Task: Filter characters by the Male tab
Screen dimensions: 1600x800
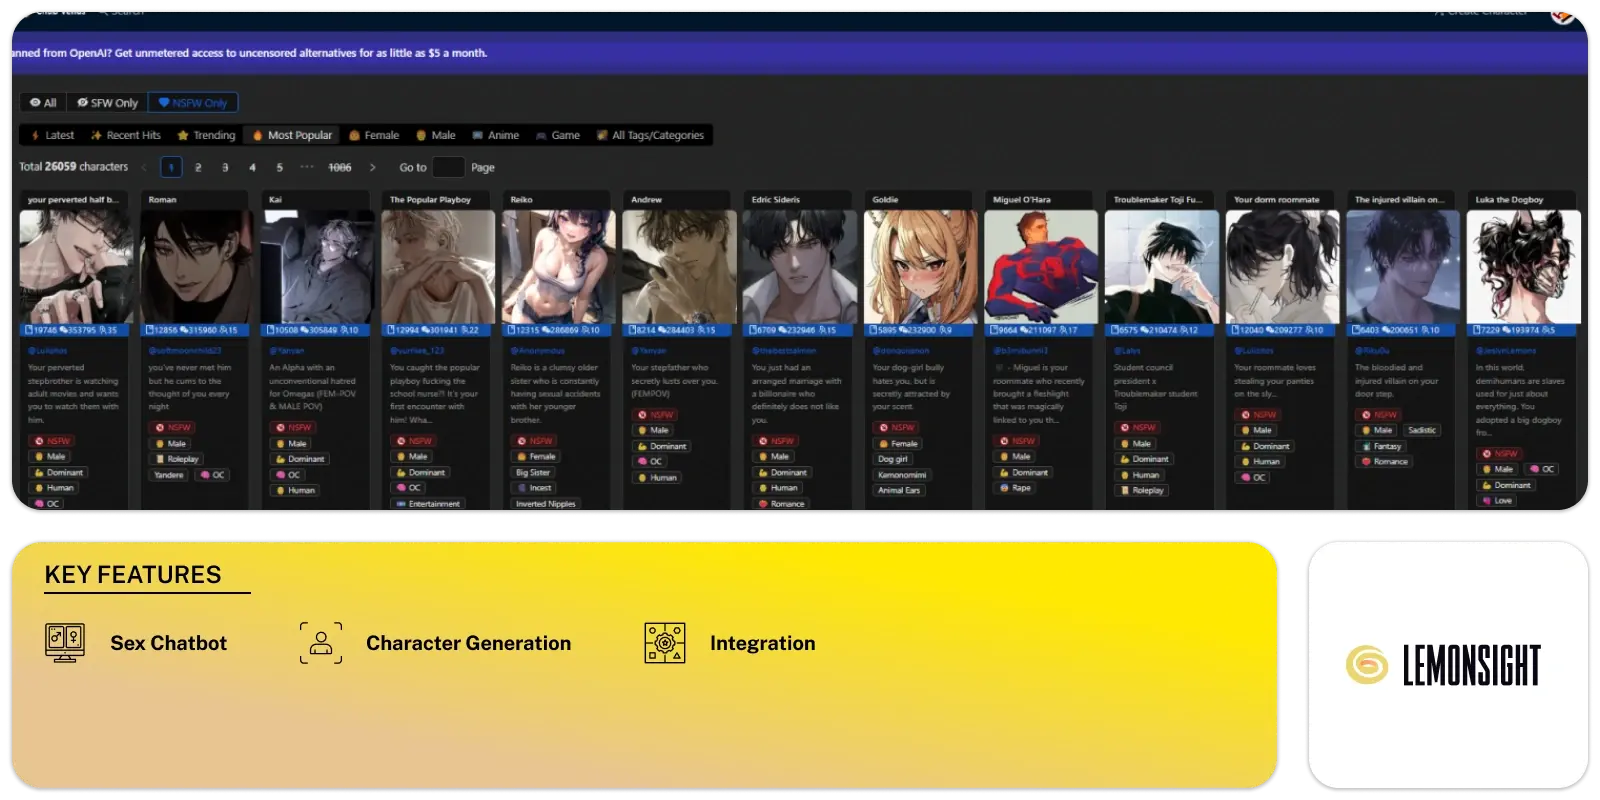Action: pos(436,135)
